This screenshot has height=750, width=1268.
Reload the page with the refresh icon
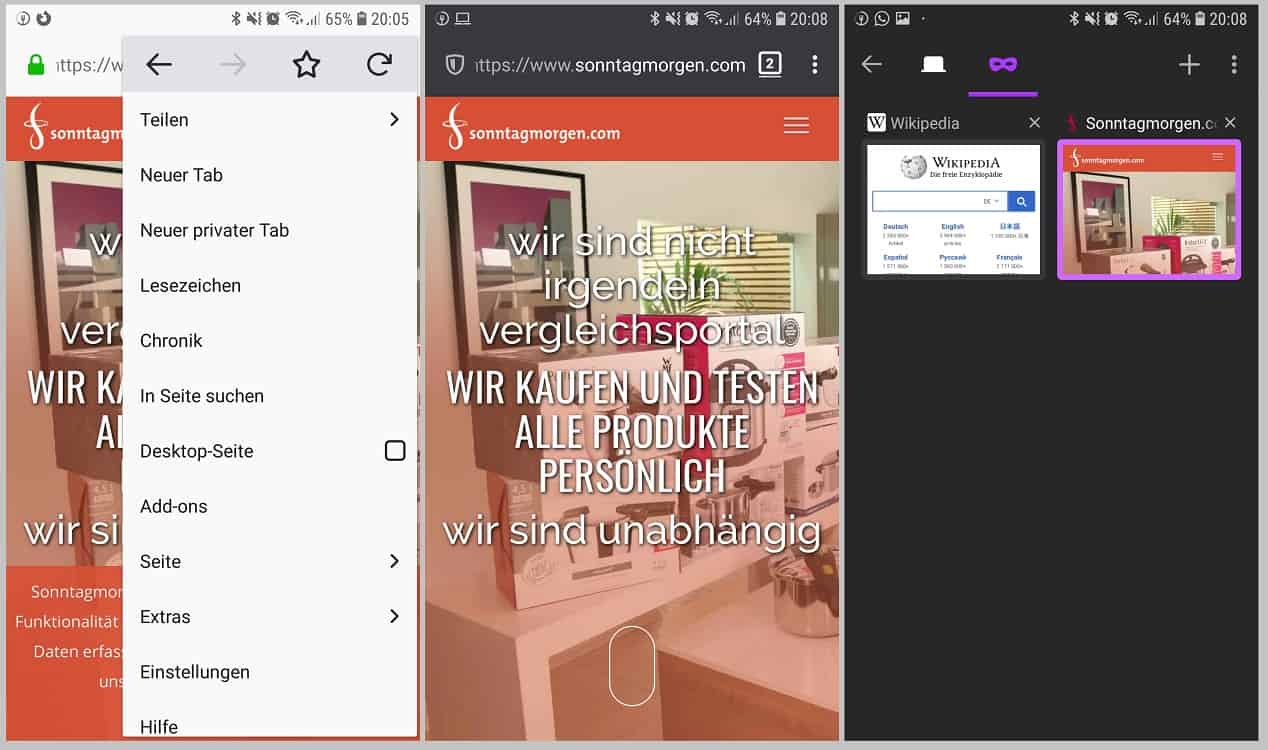(379, 65)
